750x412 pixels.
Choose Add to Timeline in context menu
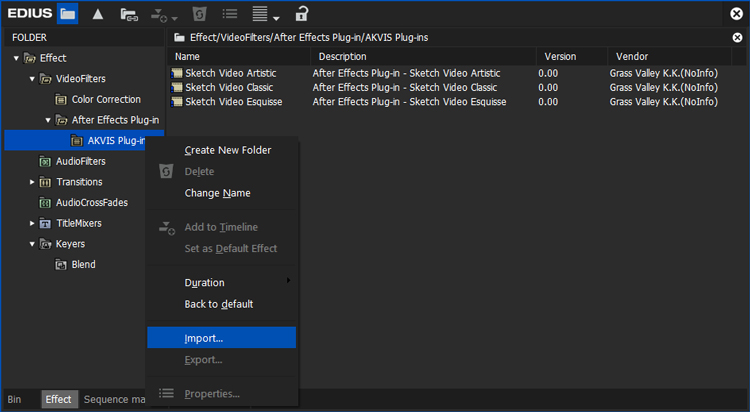[x=221, y=227]
